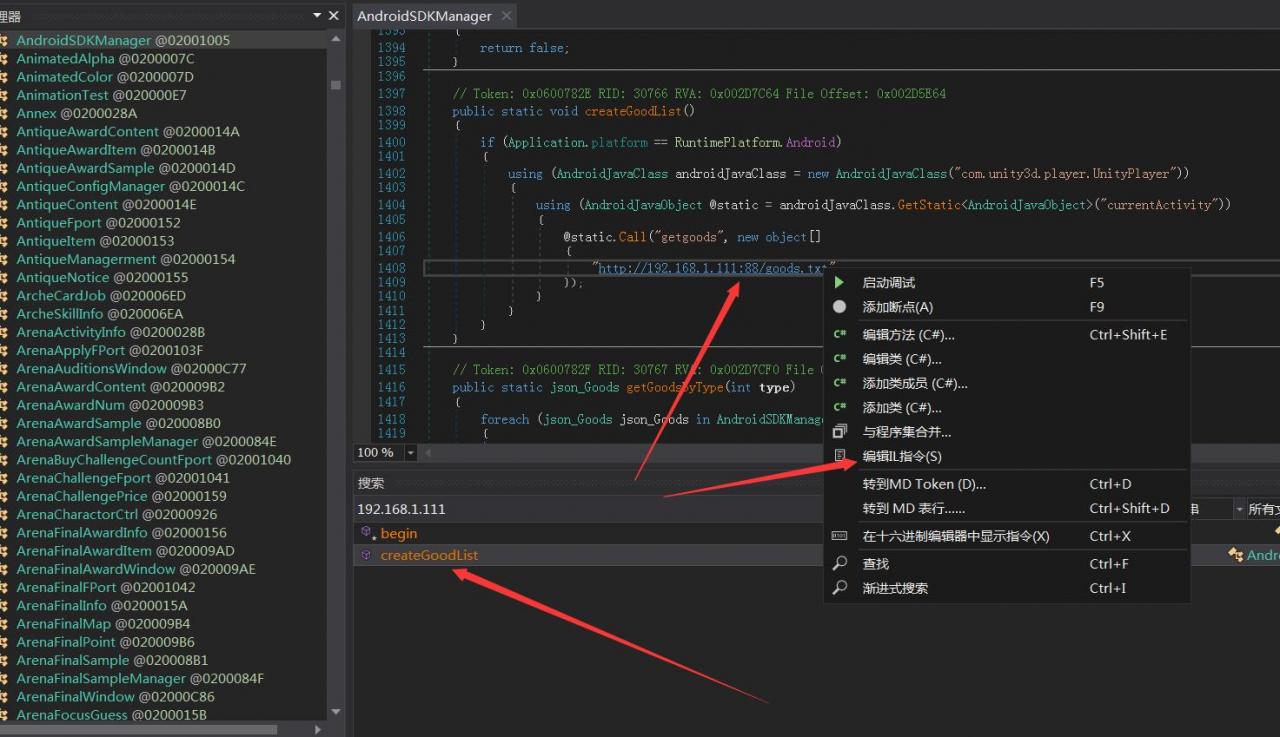
Task: Click the code editor horizontal scroll left arrow
Action: pos(428,453)
